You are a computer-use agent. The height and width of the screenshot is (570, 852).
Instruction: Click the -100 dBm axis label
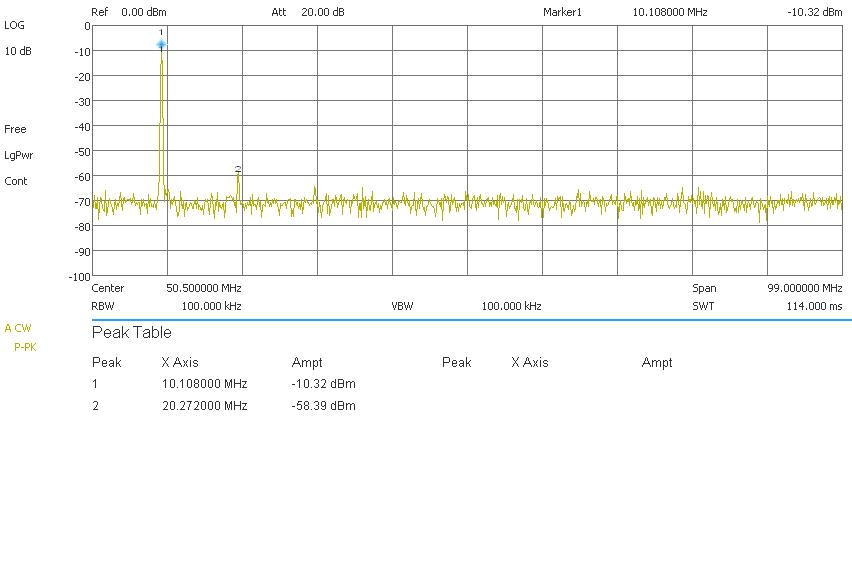[x=79, y=277]
